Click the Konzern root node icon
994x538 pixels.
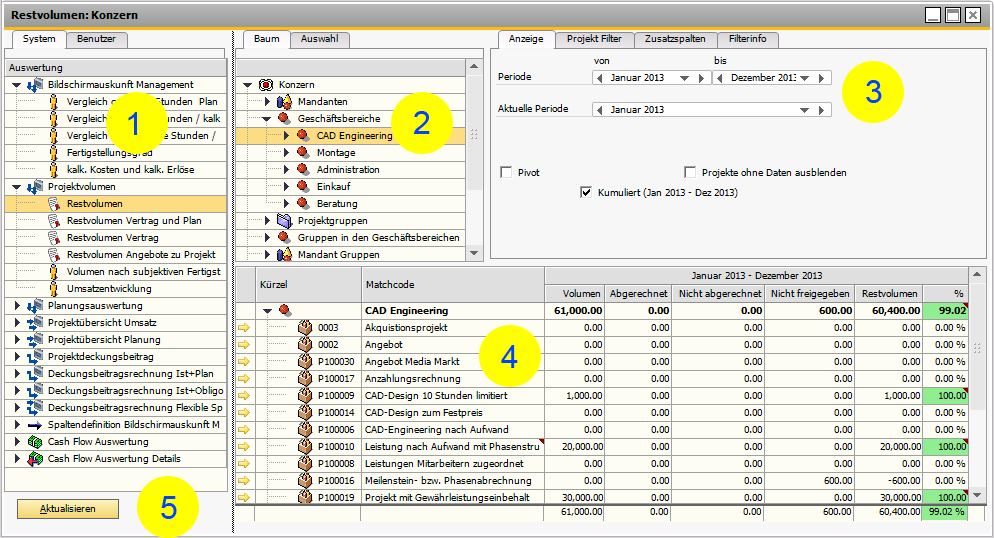coord(266,85)
